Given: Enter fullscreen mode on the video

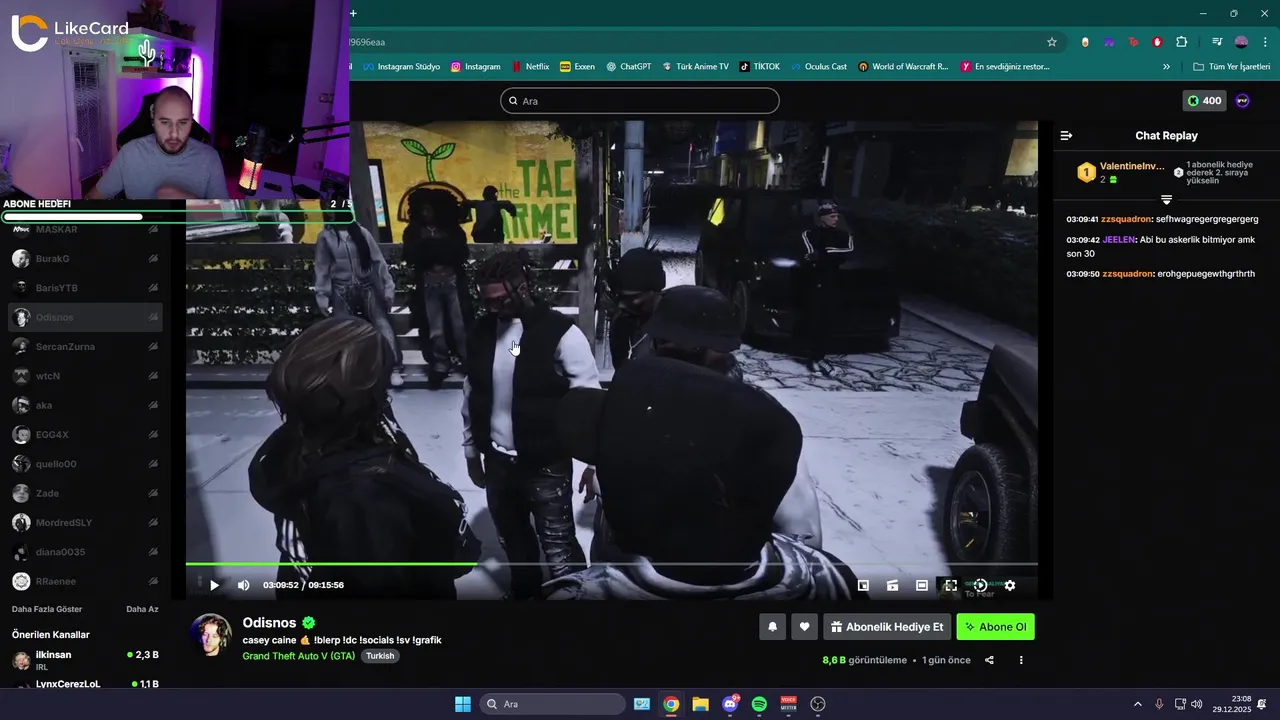Looking at the screenshot, I should 951,585.
